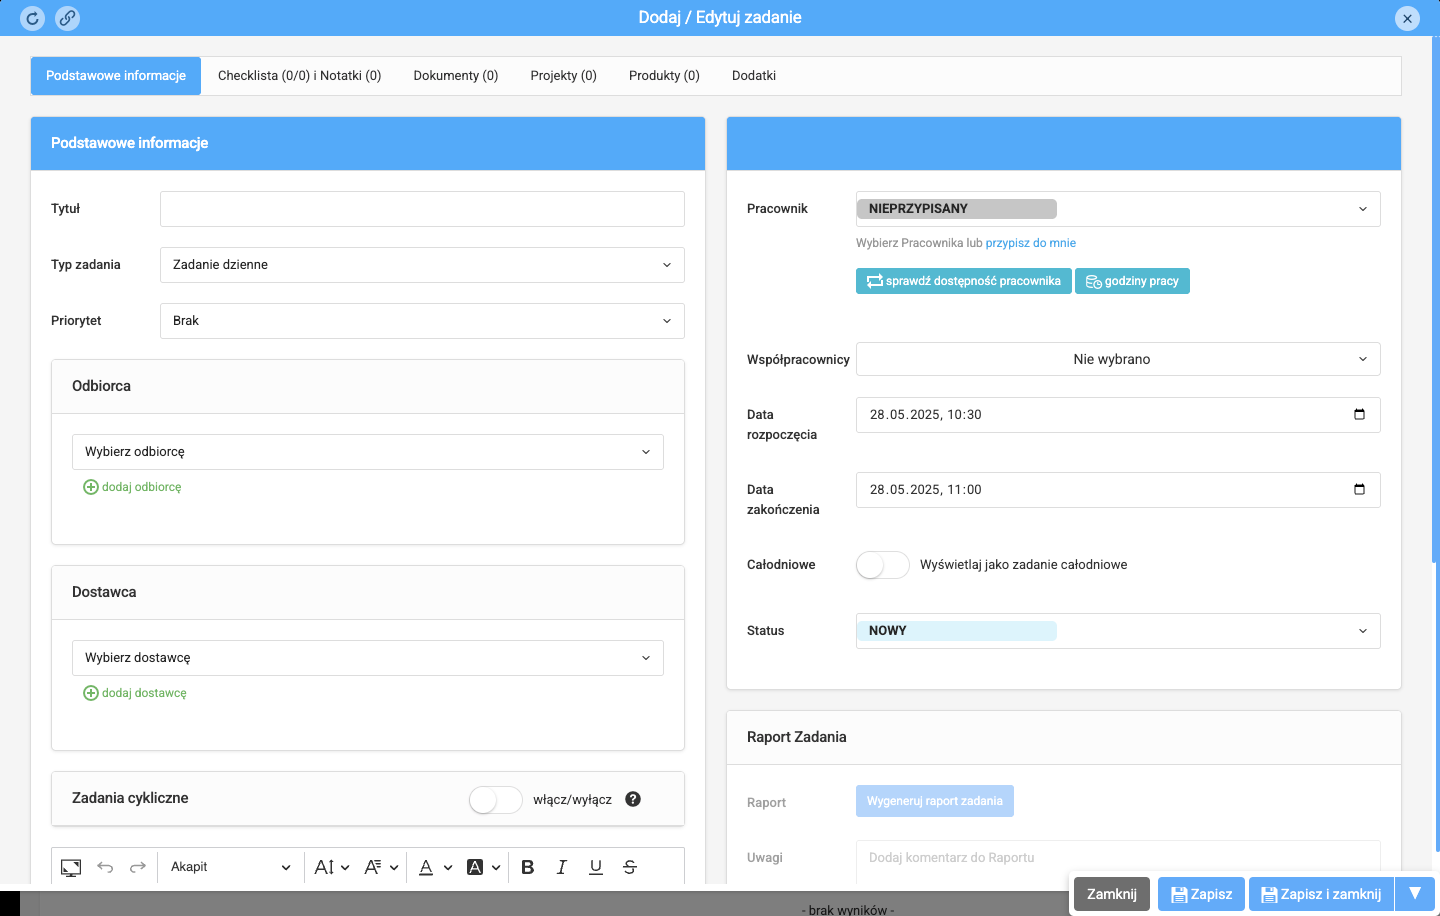Apply italic formatting in the editor
The width and height of the screenshot is (1440, 916).
[562, 867]
